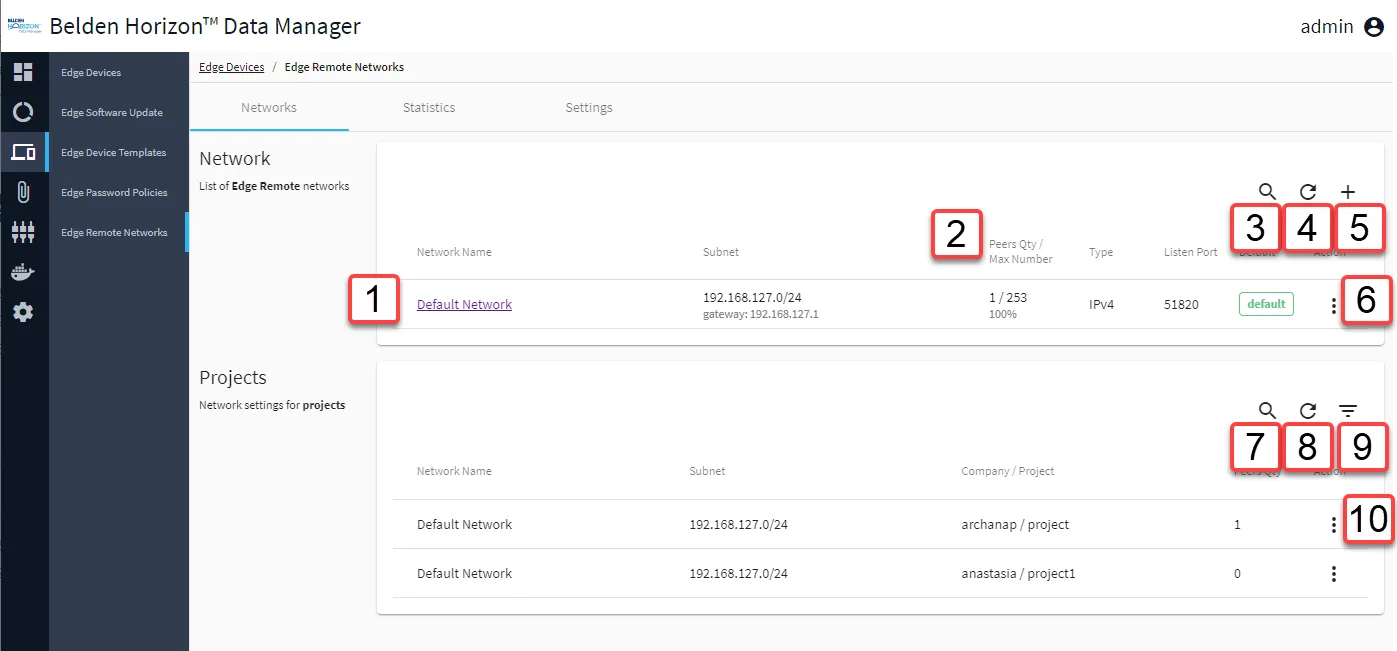Click the Edge Remote Networks breadcrumb text
Viewport: 1397px width, 651px height.
click(344, 67)
